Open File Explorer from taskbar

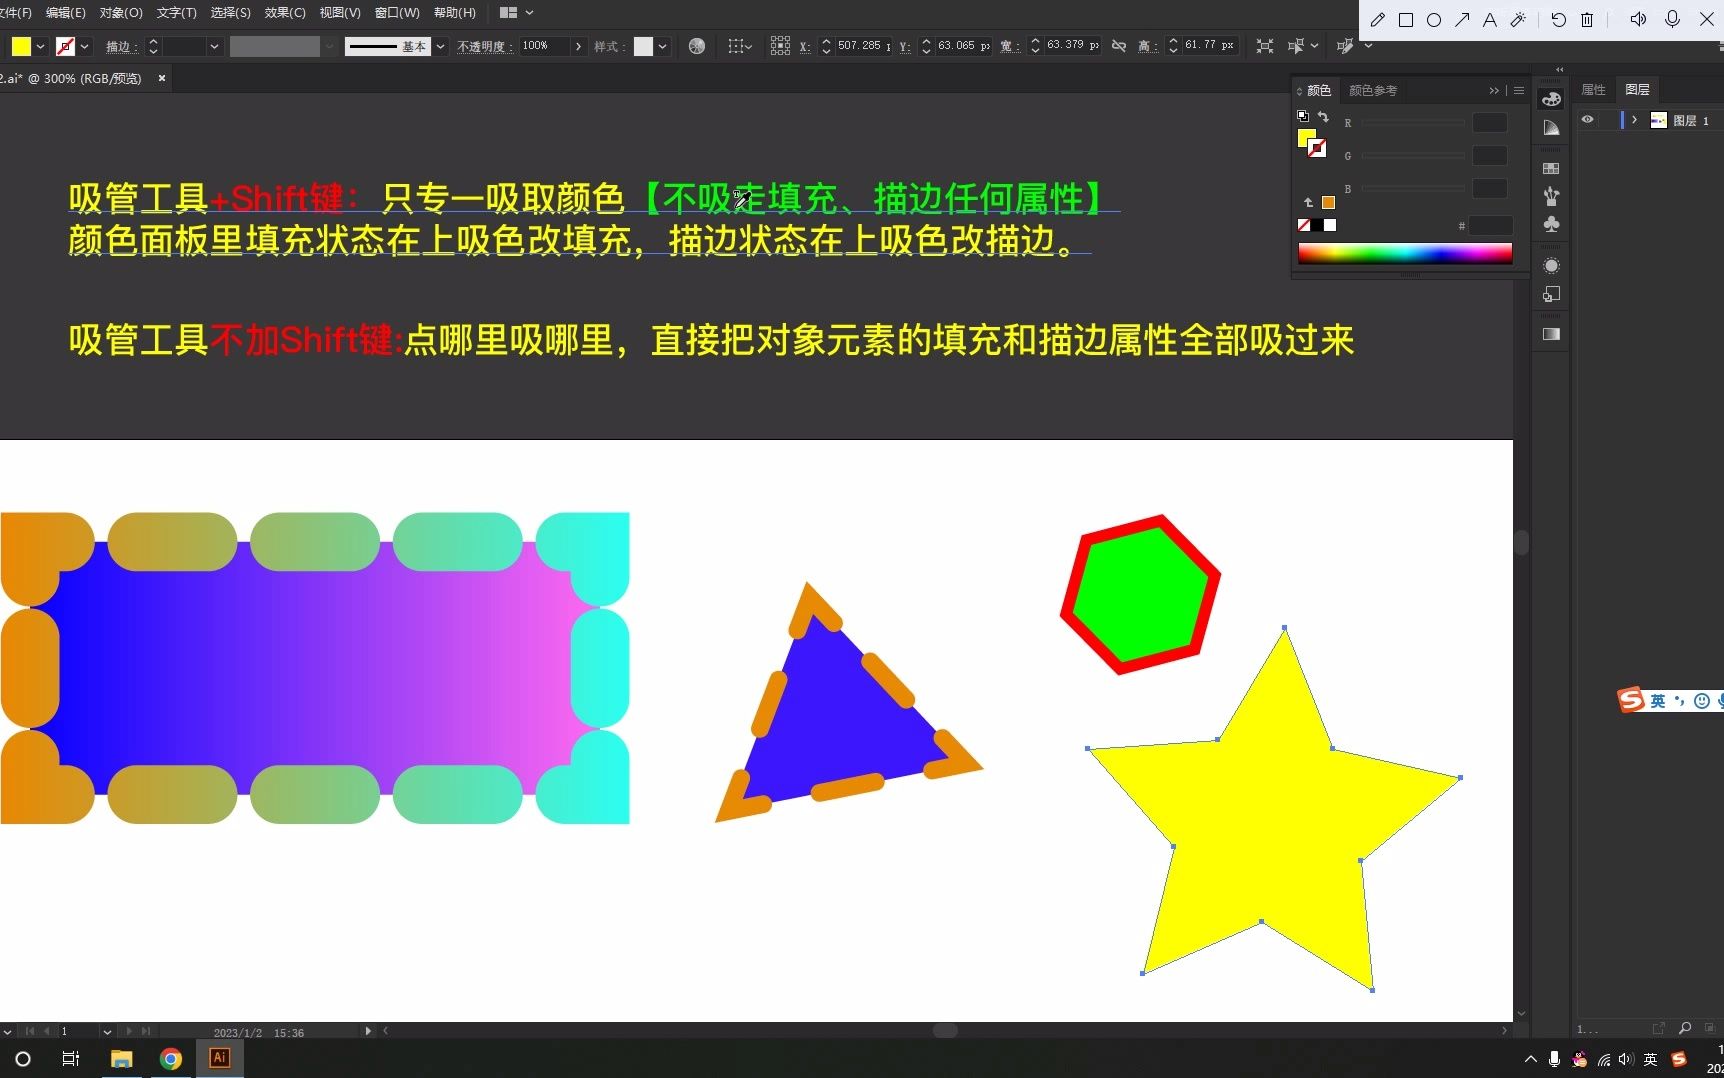pos(122,1058)
